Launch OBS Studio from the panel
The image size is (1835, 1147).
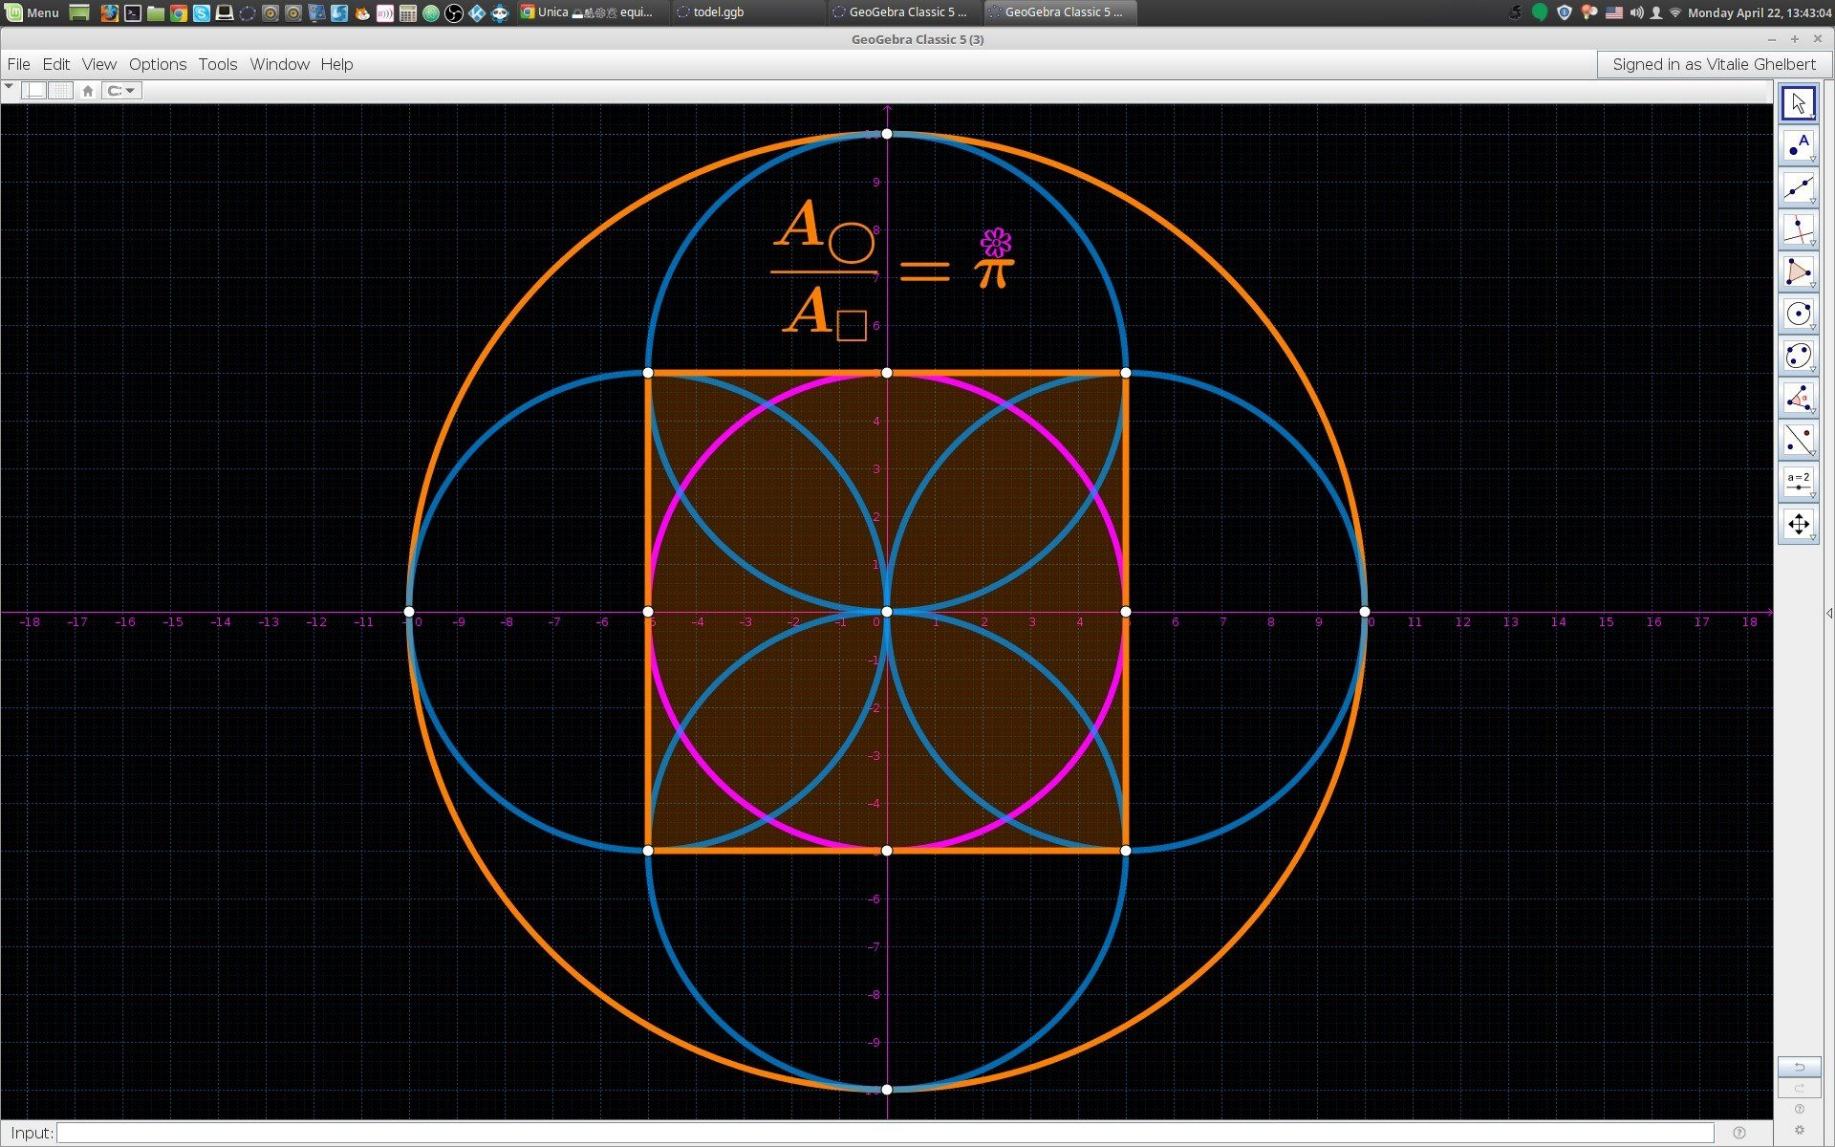[x=454, y=13]
